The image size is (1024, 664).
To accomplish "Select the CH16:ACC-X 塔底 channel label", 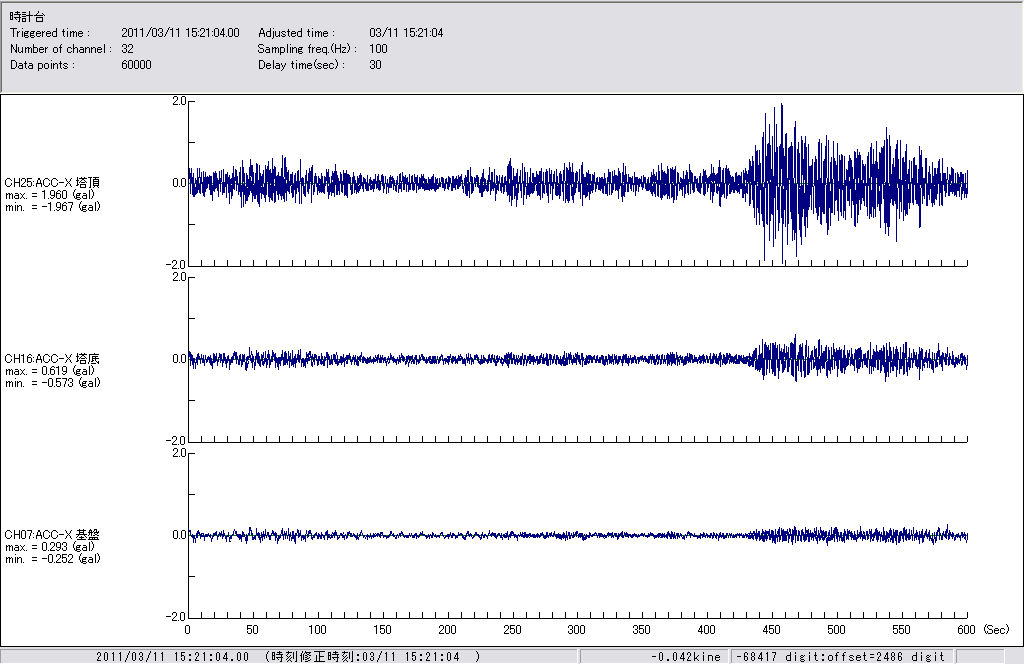I will point(52,359).
